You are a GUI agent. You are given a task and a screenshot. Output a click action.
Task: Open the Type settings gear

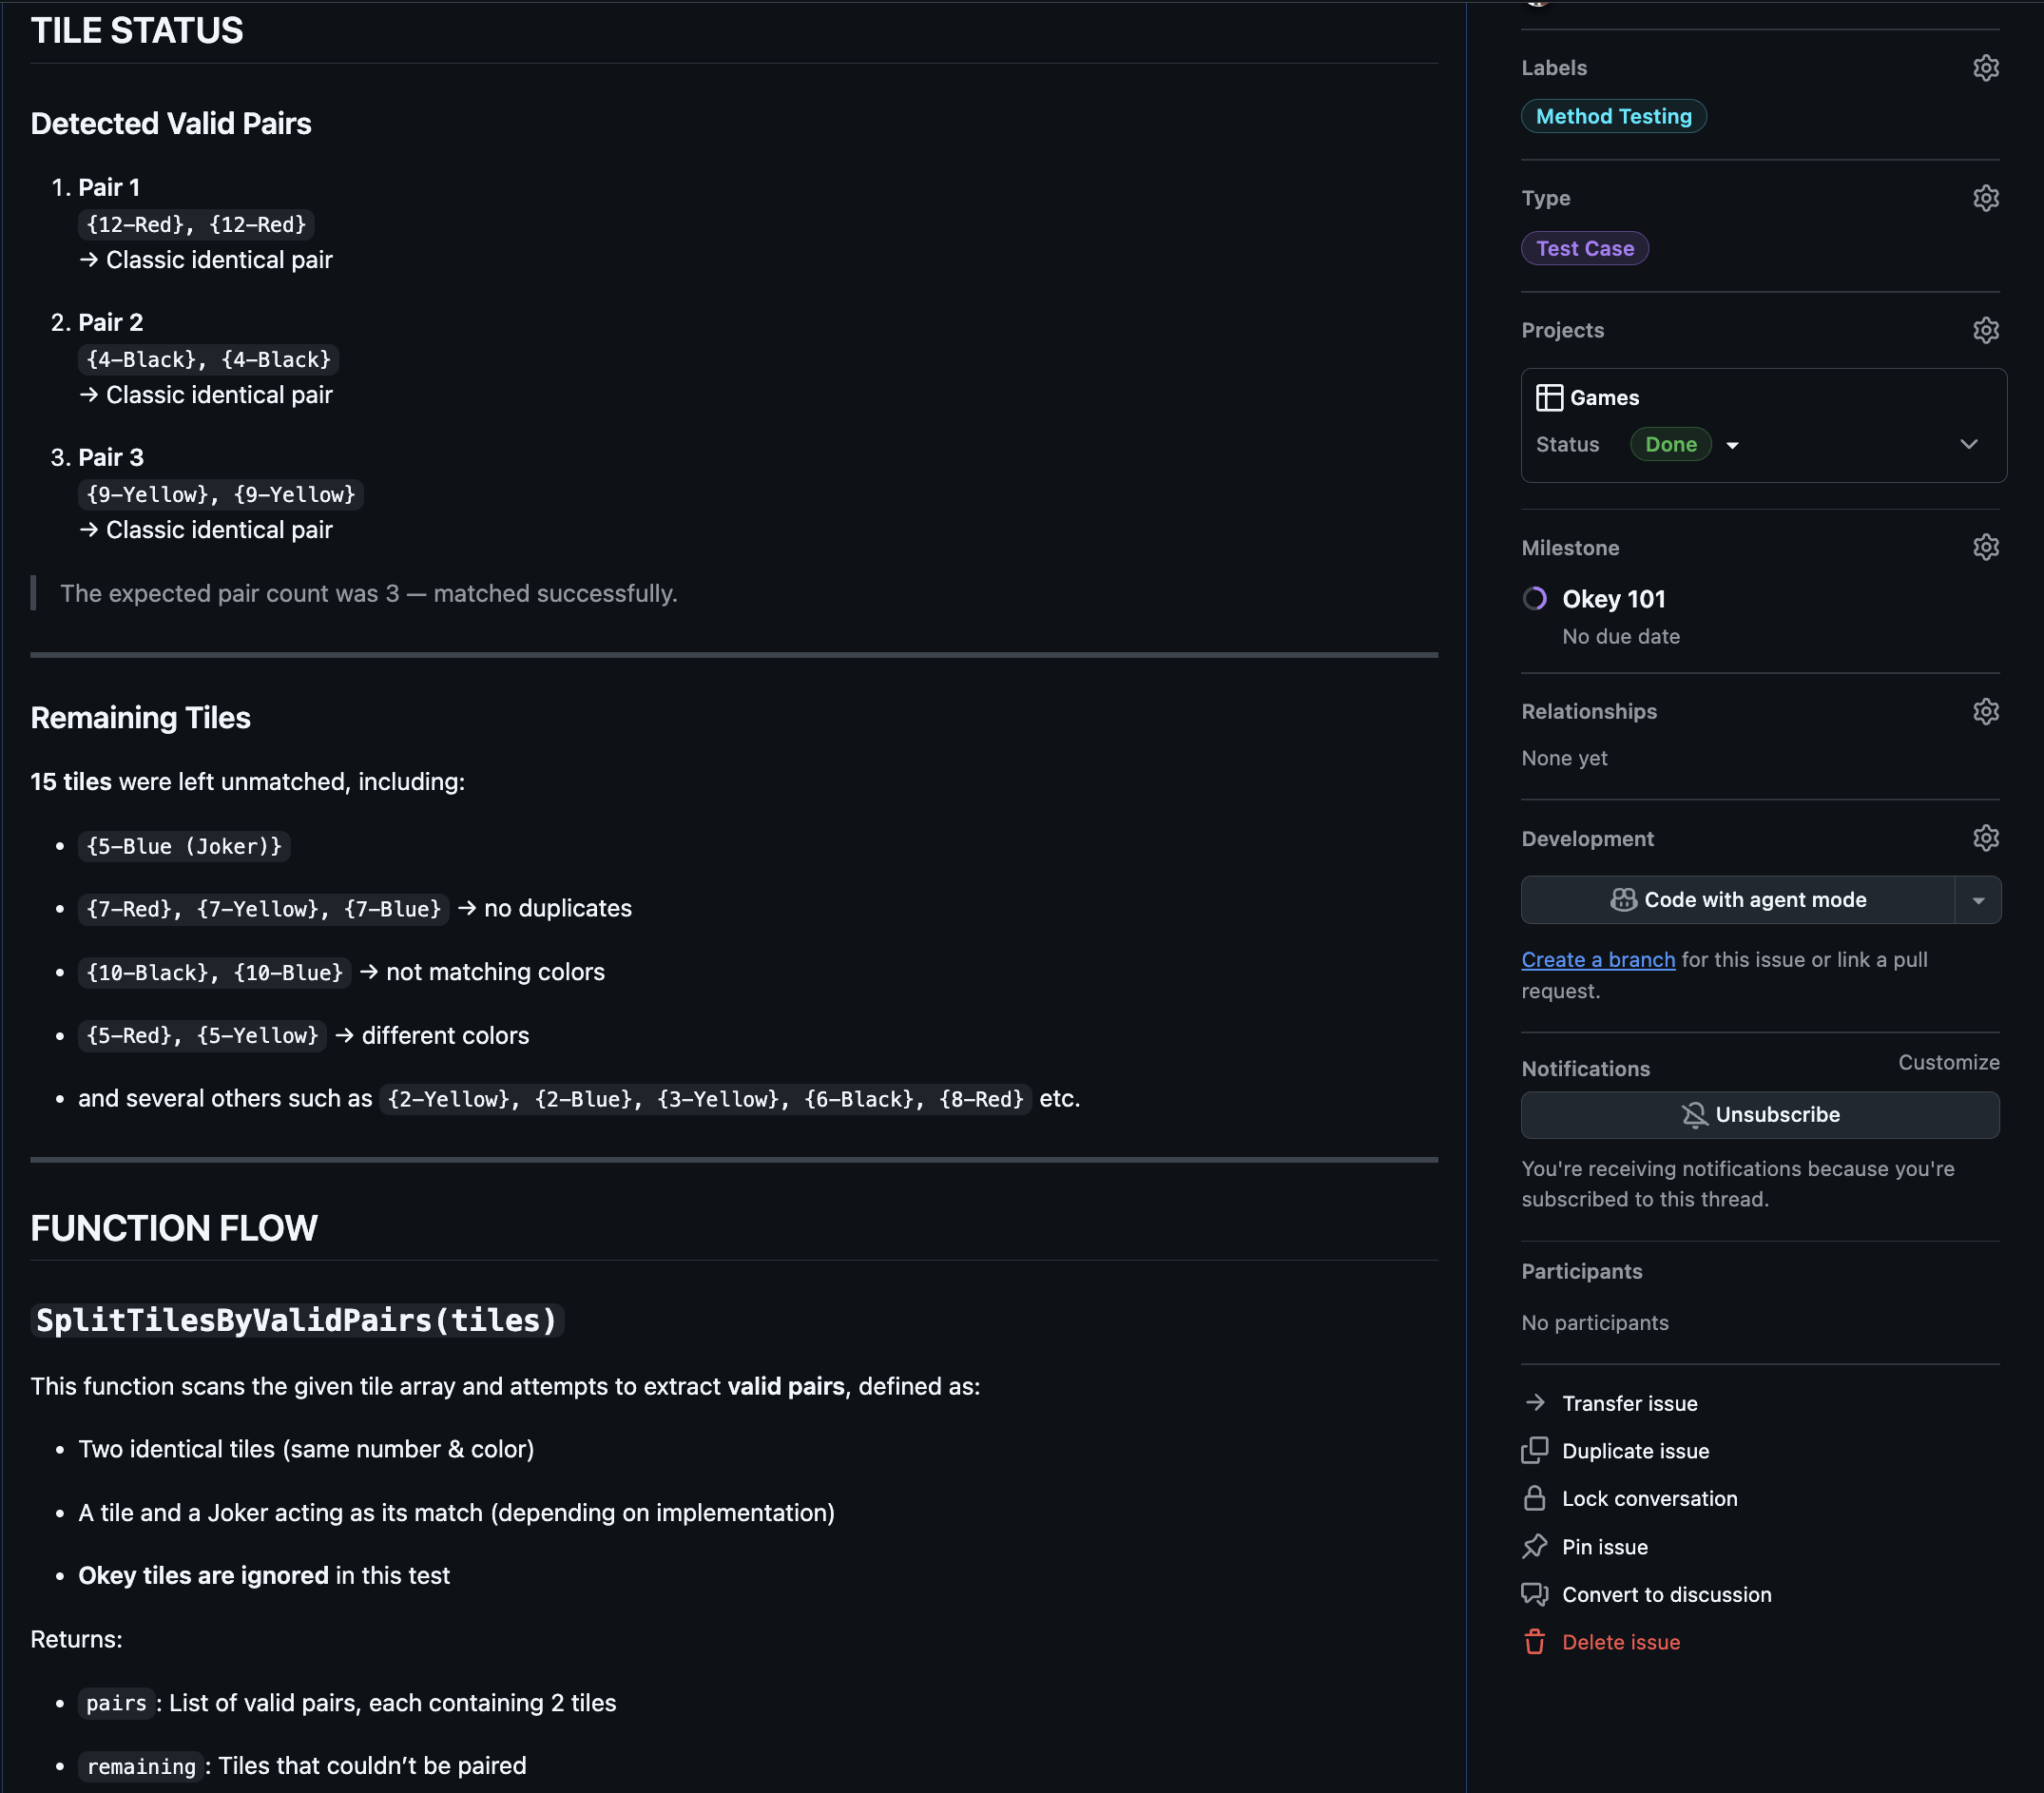coord(1985,198)
